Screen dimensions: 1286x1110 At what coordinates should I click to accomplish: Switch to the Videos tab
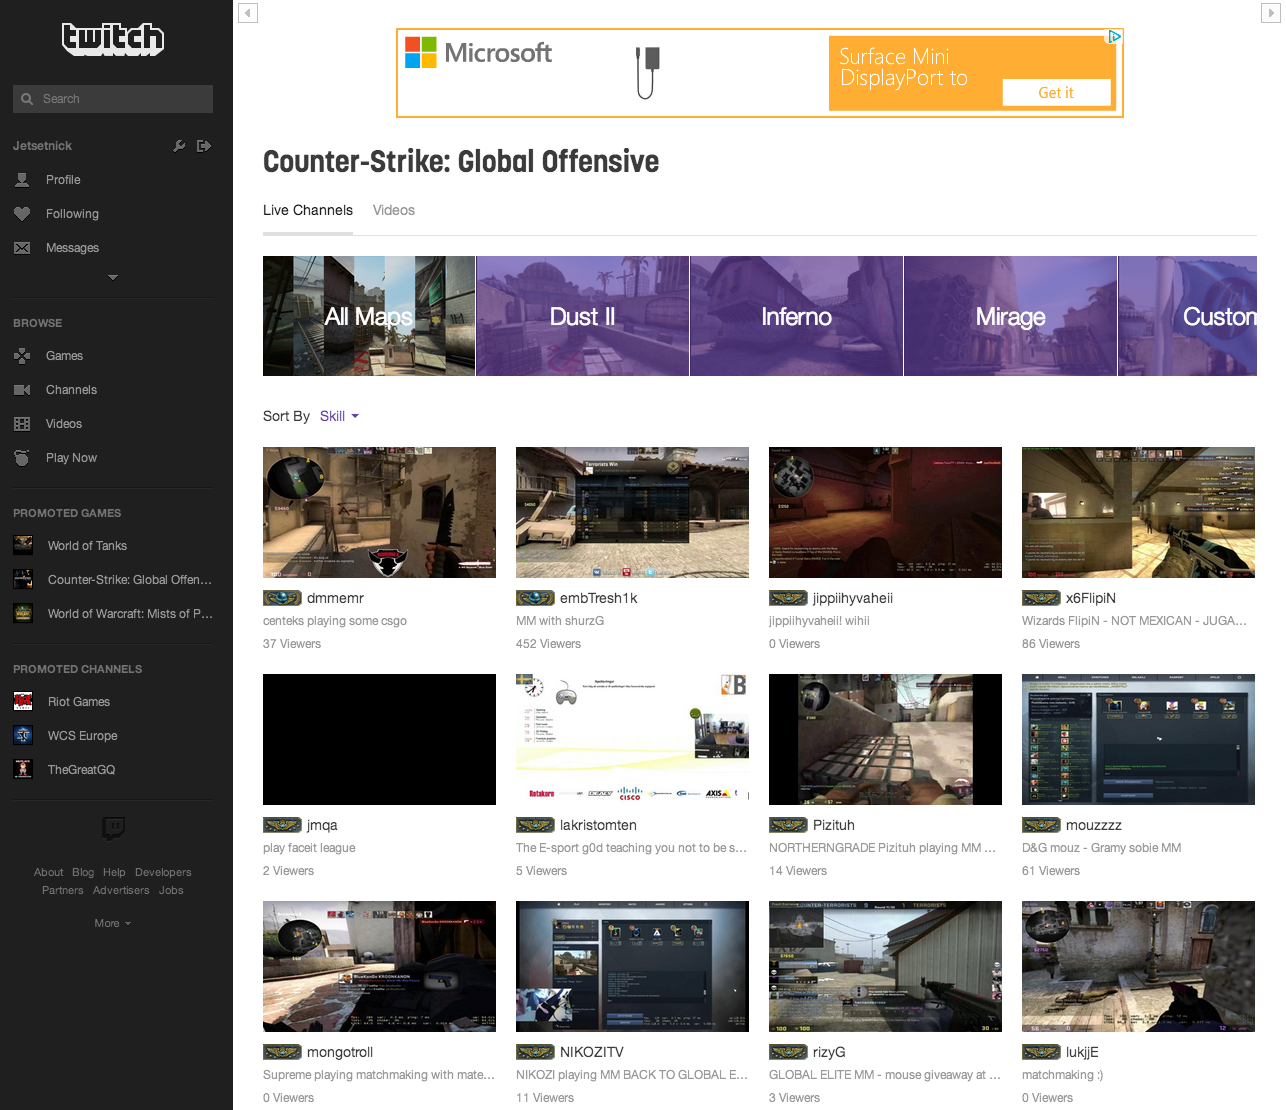pyautogui.click(x=393, y=210)
